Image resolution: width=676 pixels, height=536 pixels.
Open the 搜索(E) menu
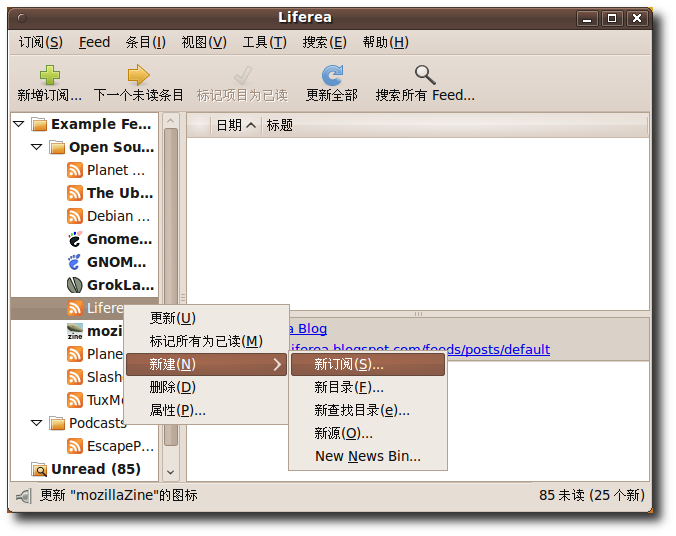pos(324,42)
